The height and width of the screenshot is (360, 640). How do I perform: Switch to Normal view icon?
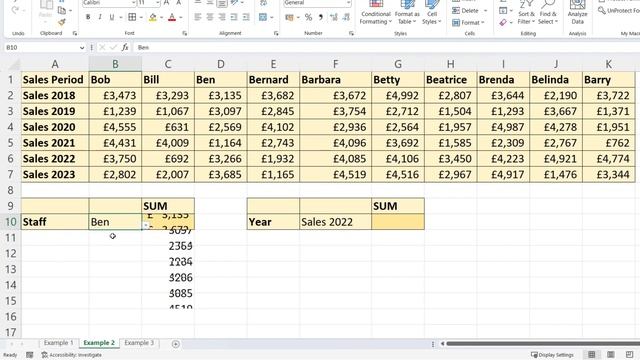(591, 355)
